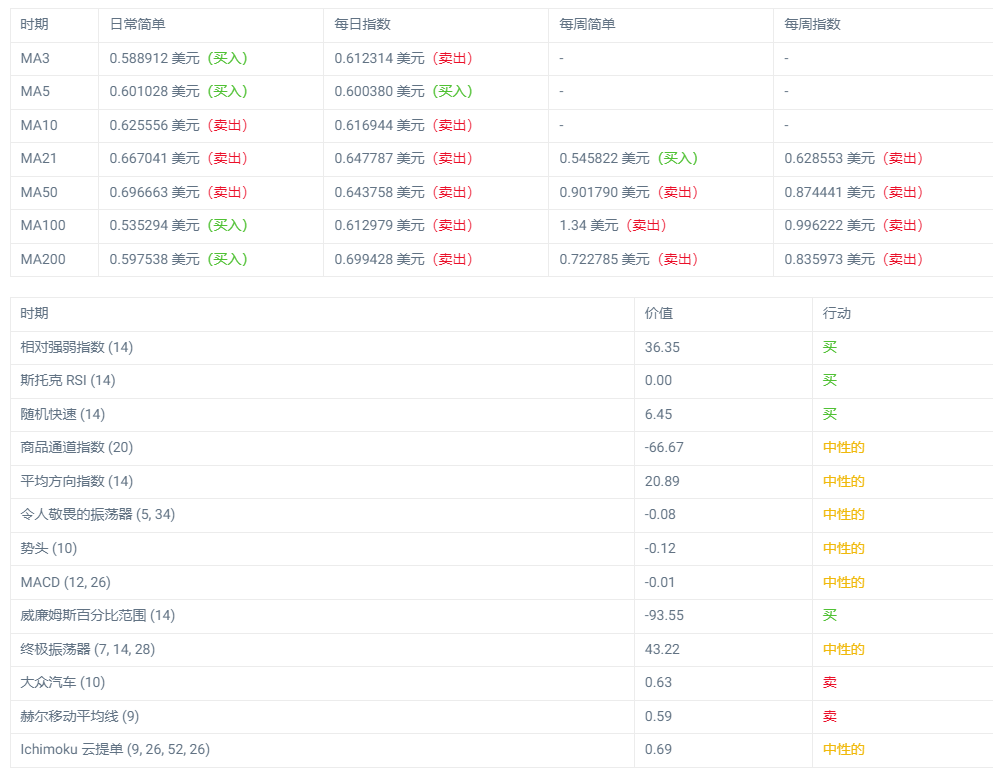Click MA200 daily simple value 0.597538 美元
This screenshot has height=783, width=993.
[155, 259]
